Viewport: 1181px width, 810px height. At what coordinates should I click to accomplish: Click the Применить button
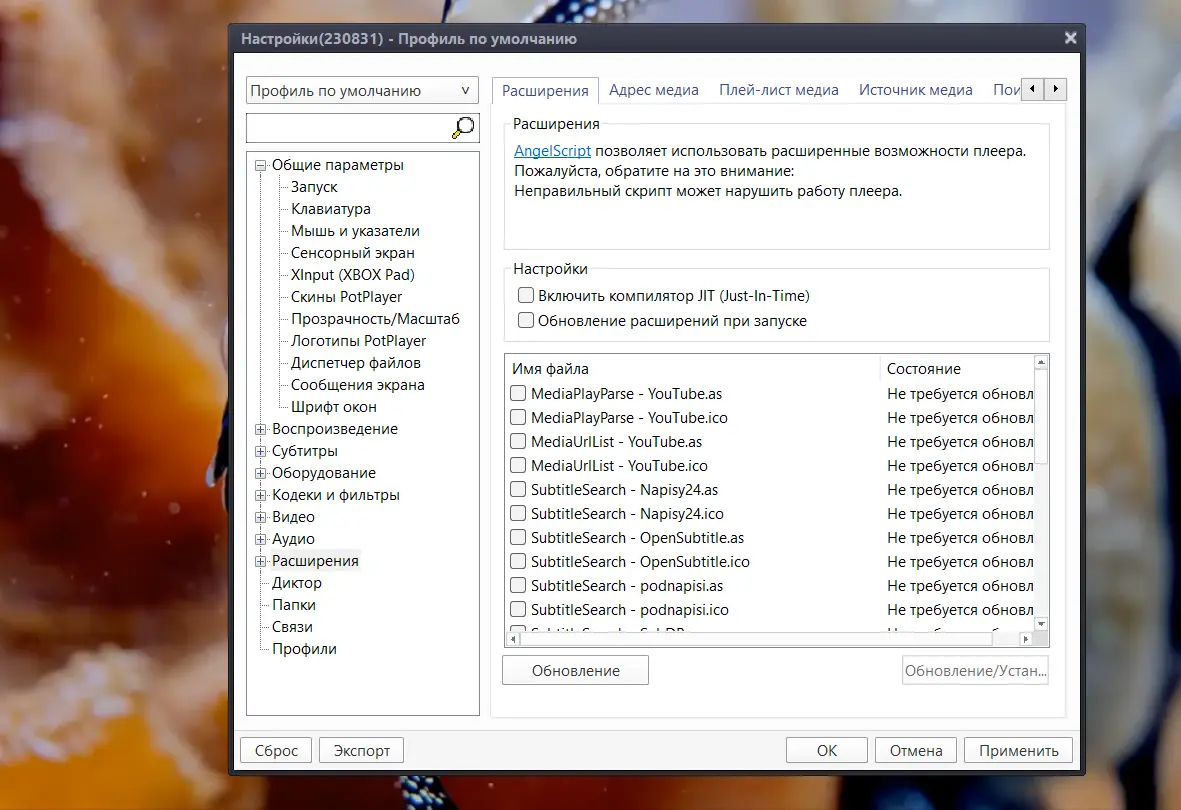(1018, 750)
